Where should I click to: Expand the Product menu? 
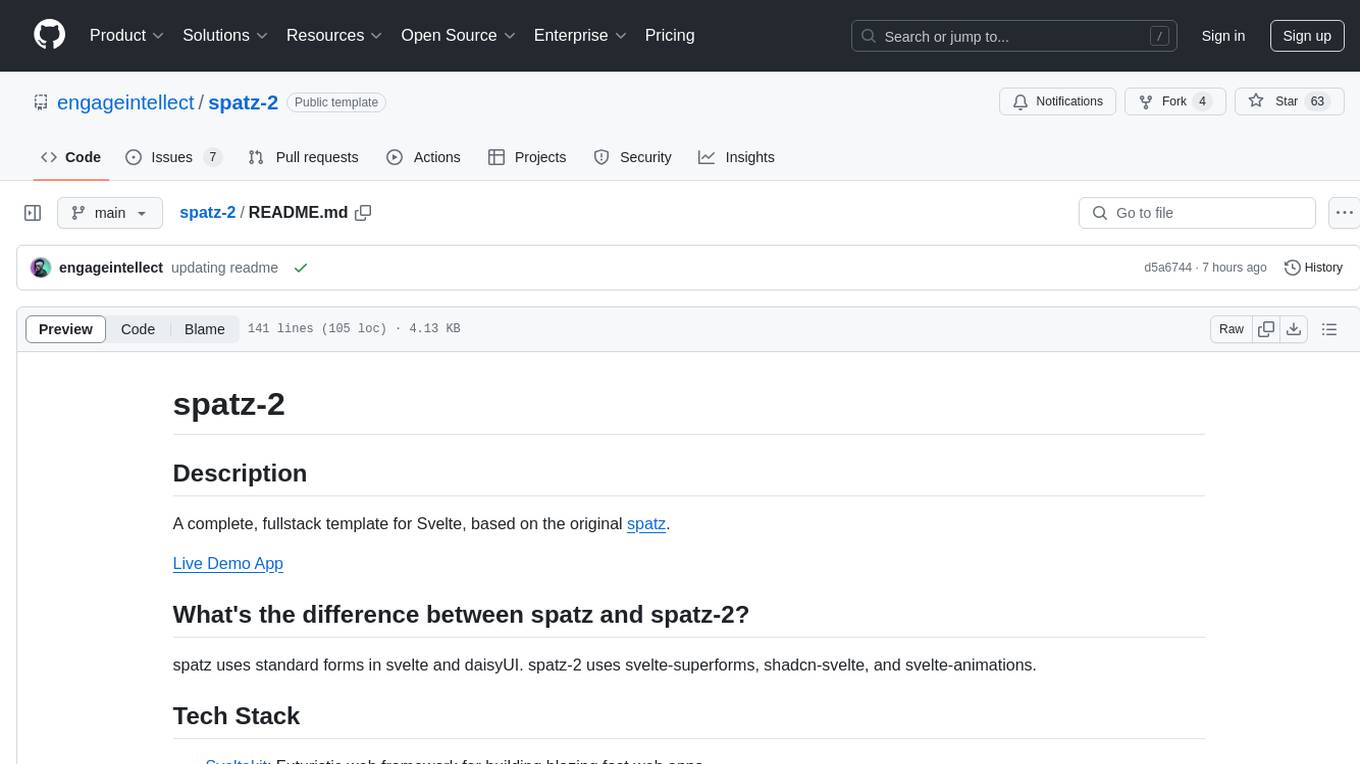[127, 35]
